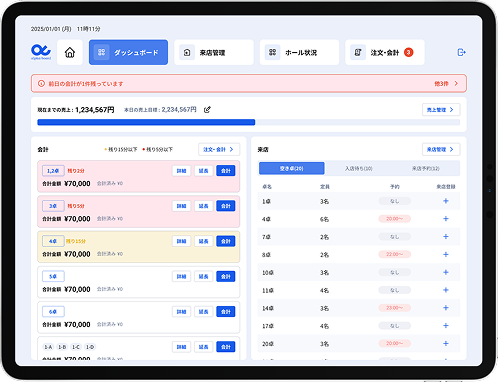Tap the 23:00~ reservation pill for 14卓

click(x=395, y=308)
